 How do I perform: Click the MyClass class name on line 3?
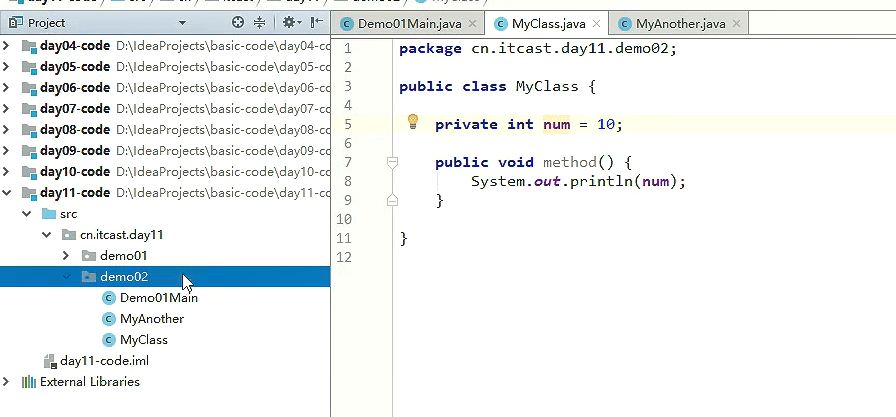click(547, 87)
